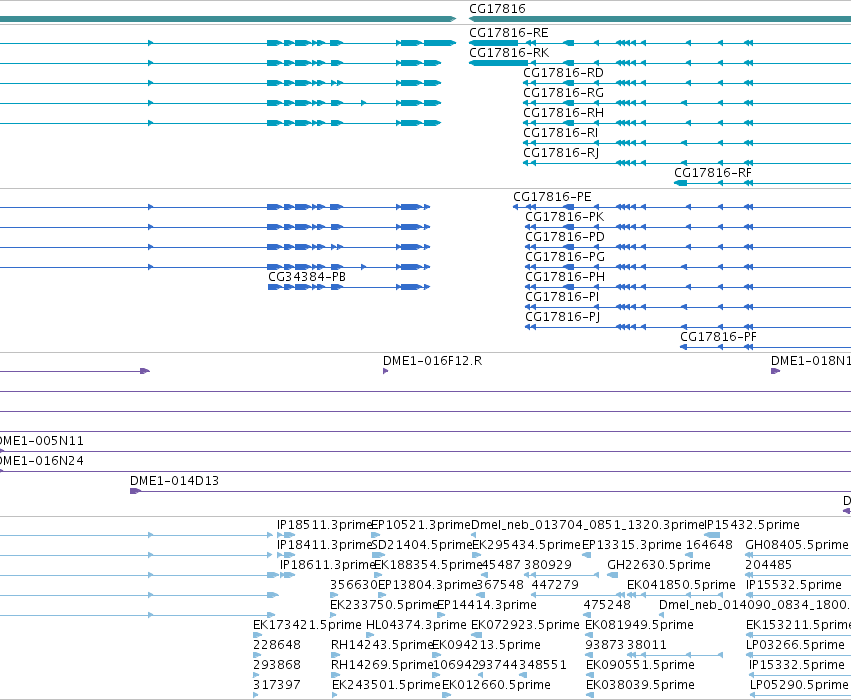Select BAC clone DME1-016N24
This screenshot has height=700, width=851.
tap(42, 461)
